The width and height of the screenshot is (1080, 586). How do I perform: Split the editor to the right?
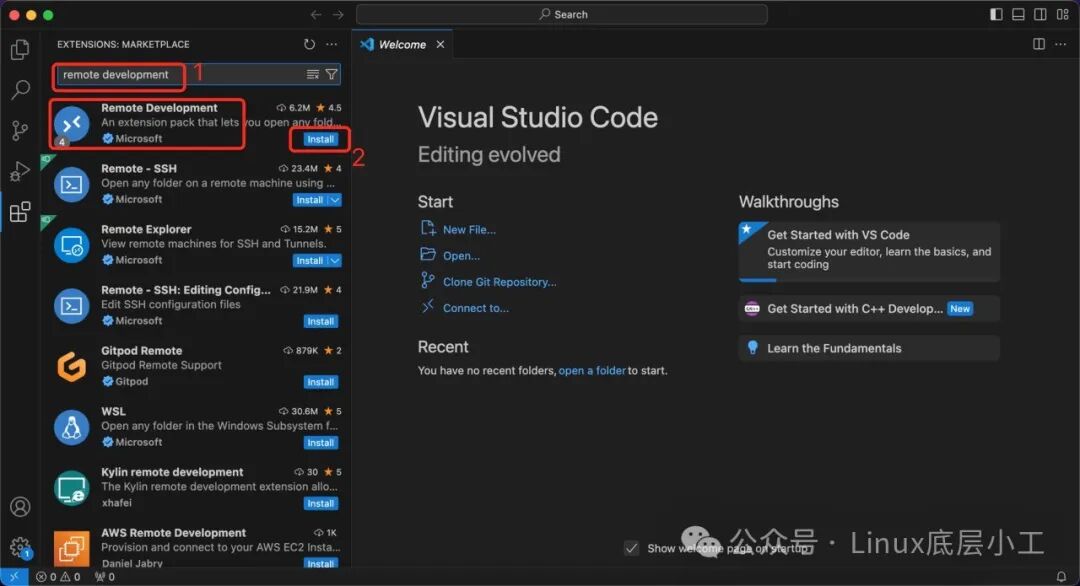pos(1039,44)
